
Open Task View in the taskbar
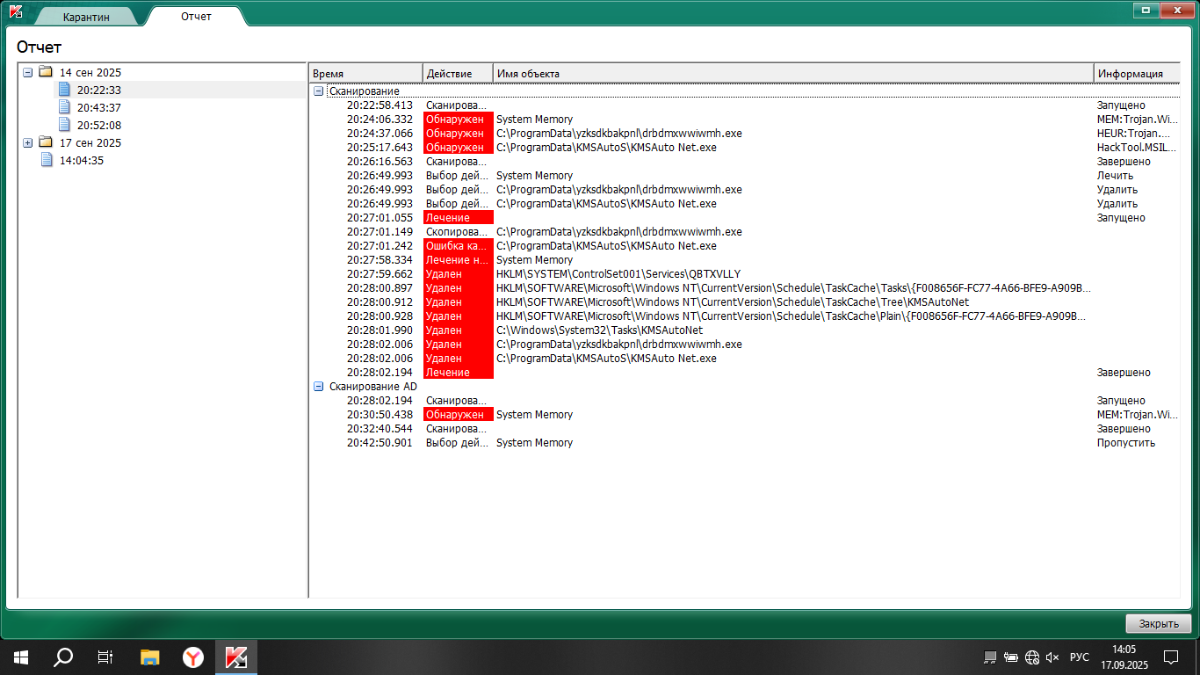tap(105, 657)
